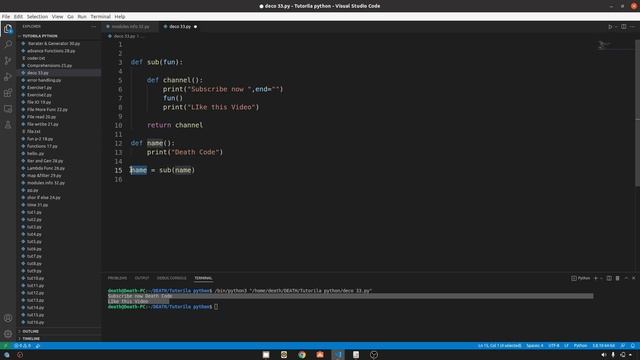The width and height of the screenshot is (640, 360).
Task: Open the Help menu
Action: [x=120, y=17]
